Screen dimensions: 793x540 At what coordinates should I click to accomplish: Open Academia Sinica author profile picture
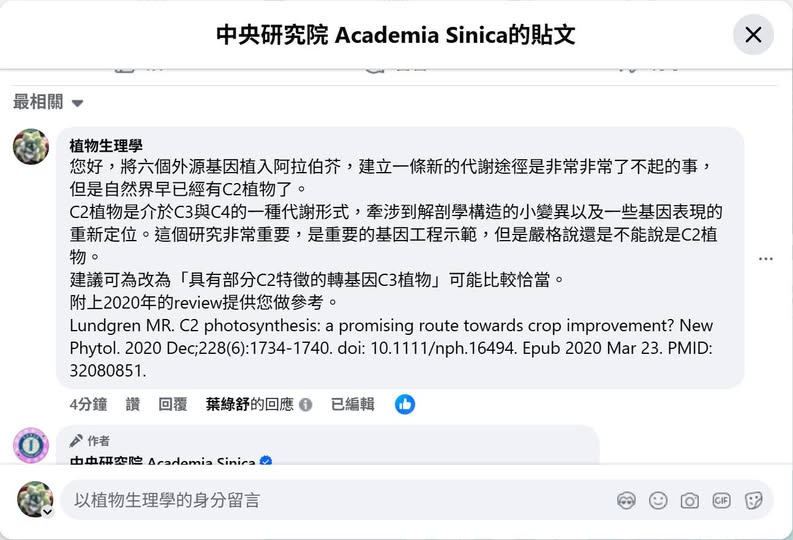tap(31, 444)
